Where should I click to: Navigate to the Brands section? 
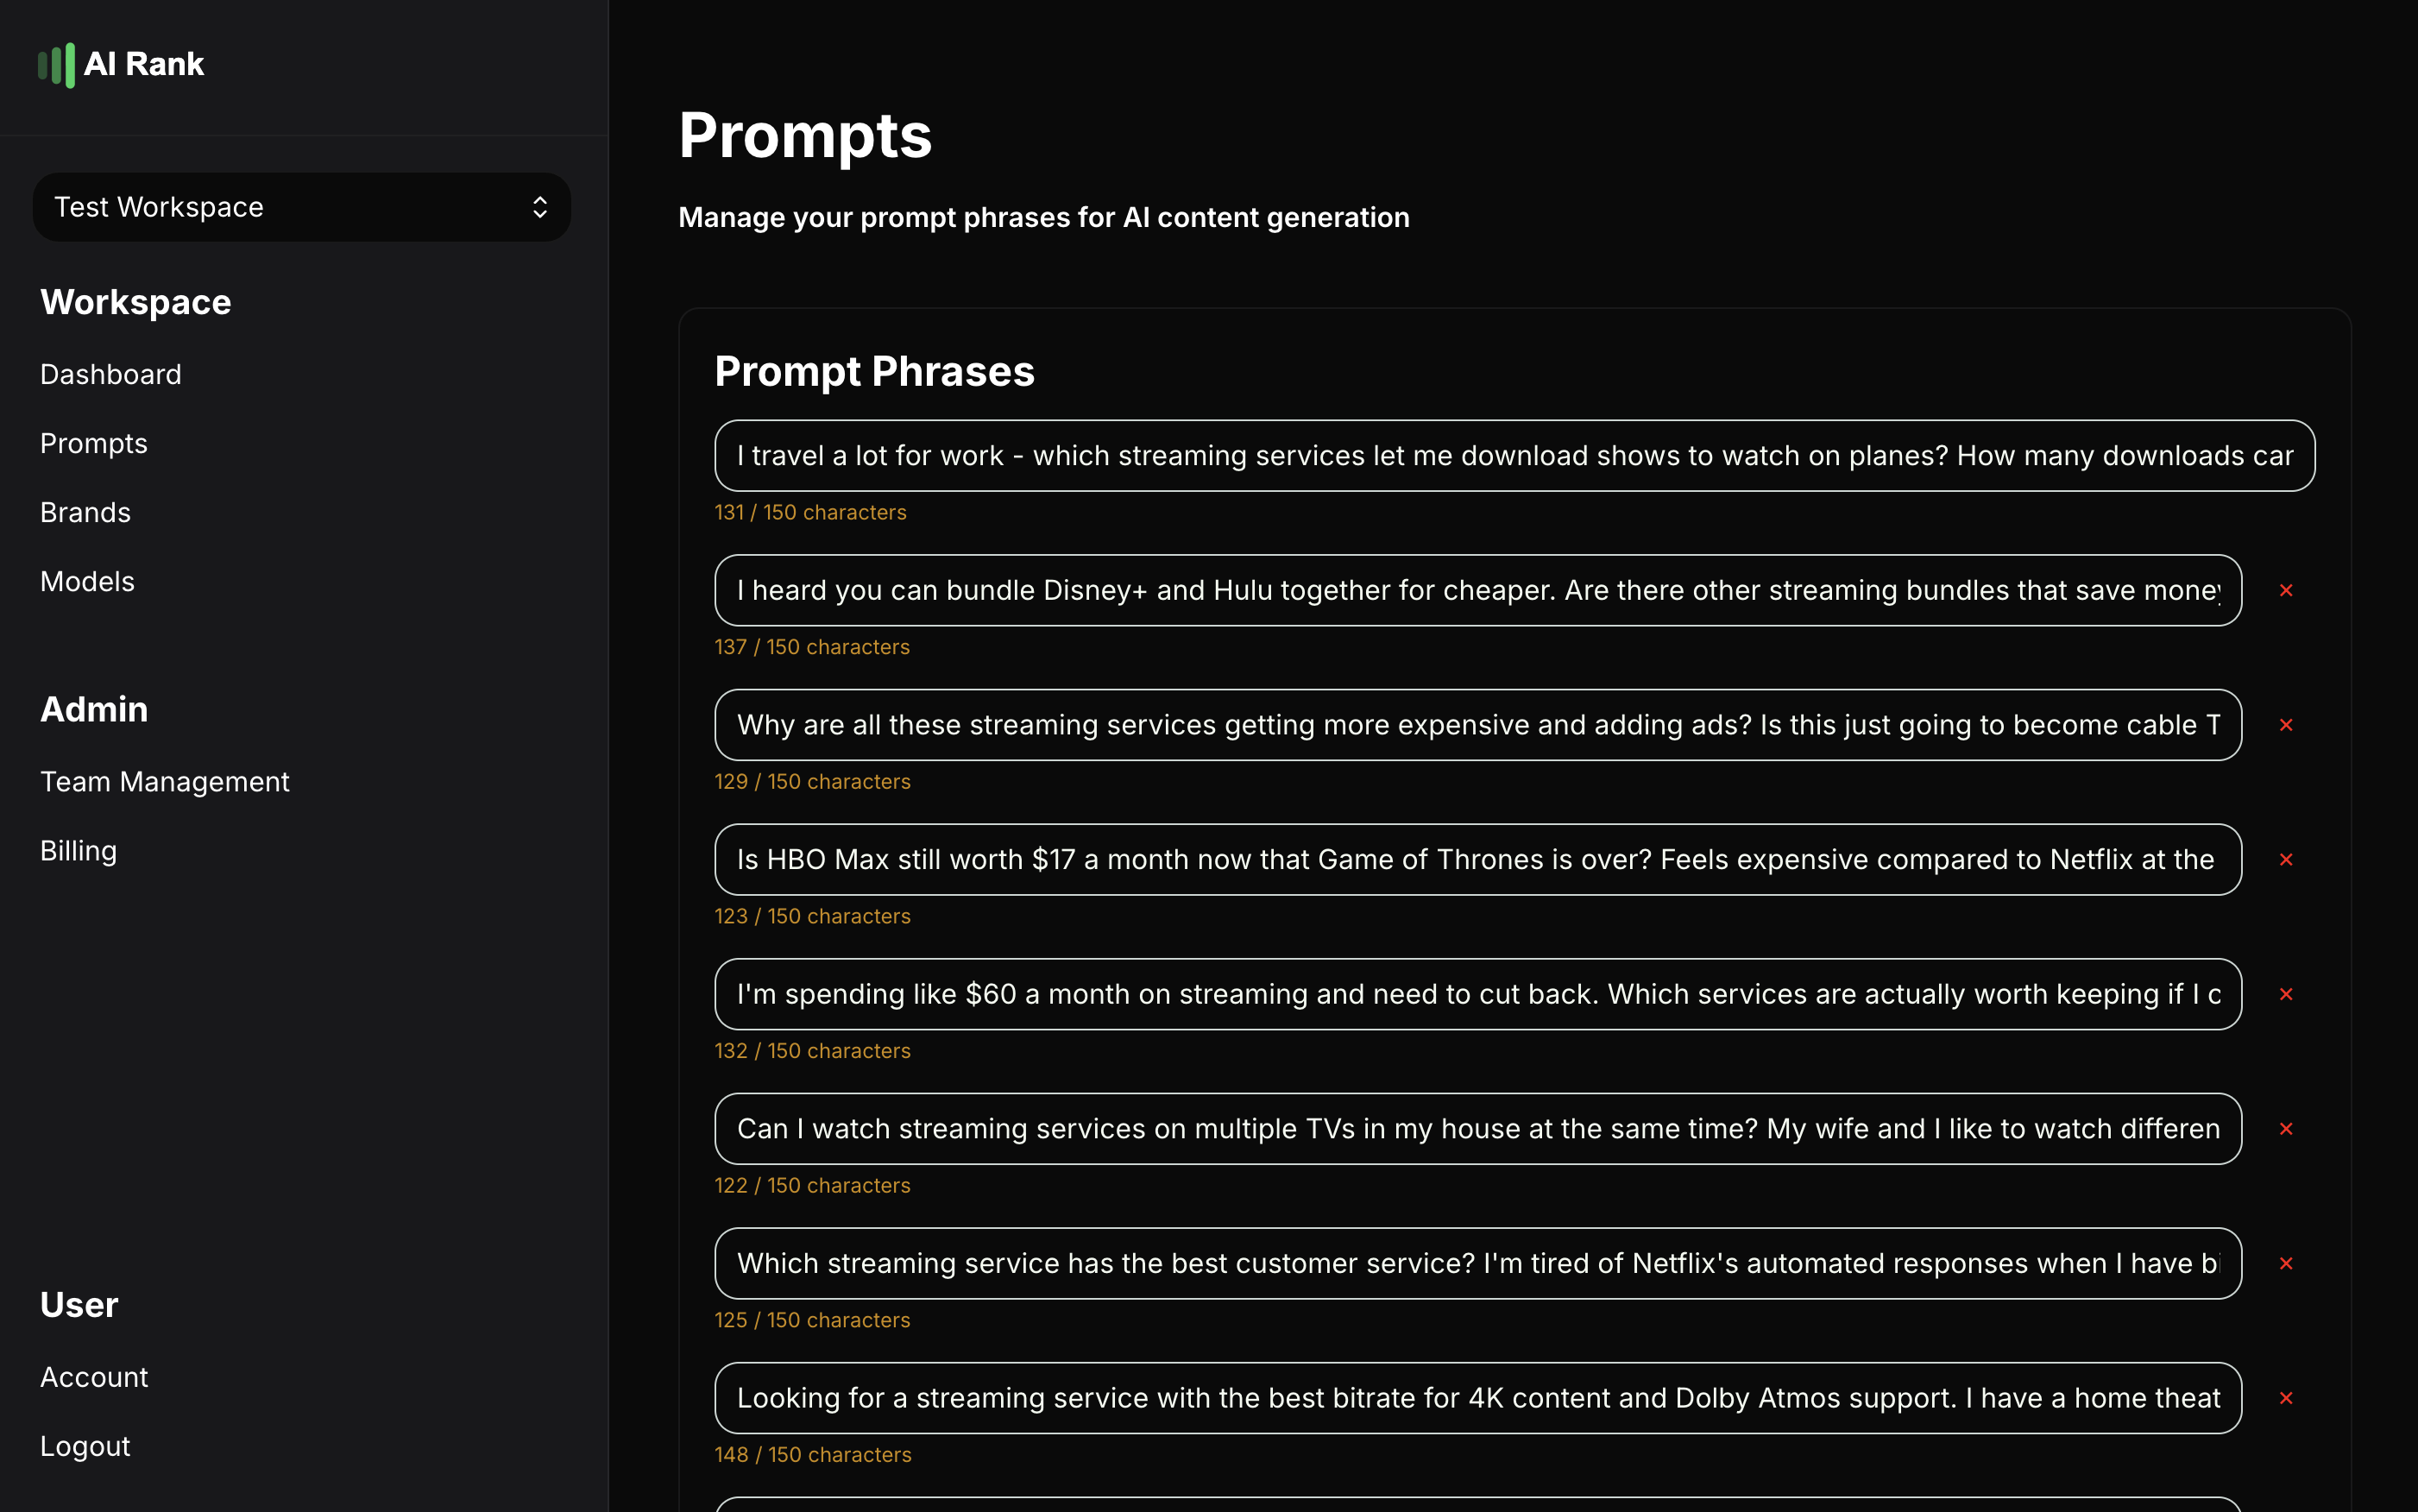[86, 512]
